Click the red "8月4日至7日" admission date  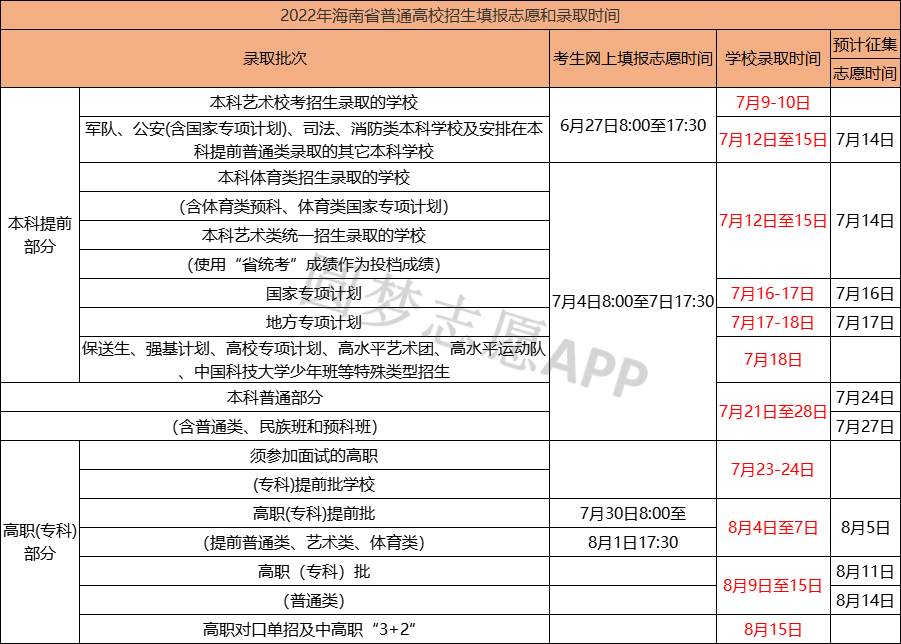(773, 528)
